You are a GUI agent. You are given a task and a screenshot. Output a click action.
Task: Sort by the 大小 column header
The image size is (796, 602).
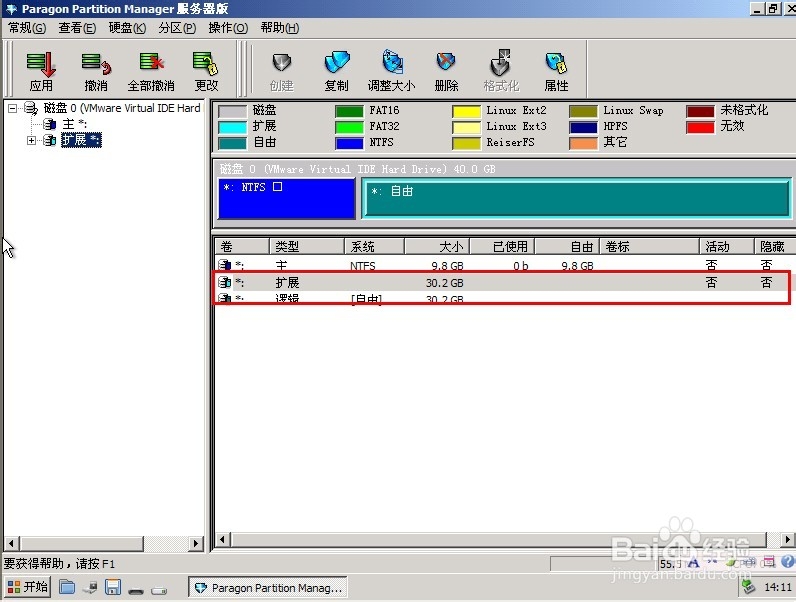point(437,246)
